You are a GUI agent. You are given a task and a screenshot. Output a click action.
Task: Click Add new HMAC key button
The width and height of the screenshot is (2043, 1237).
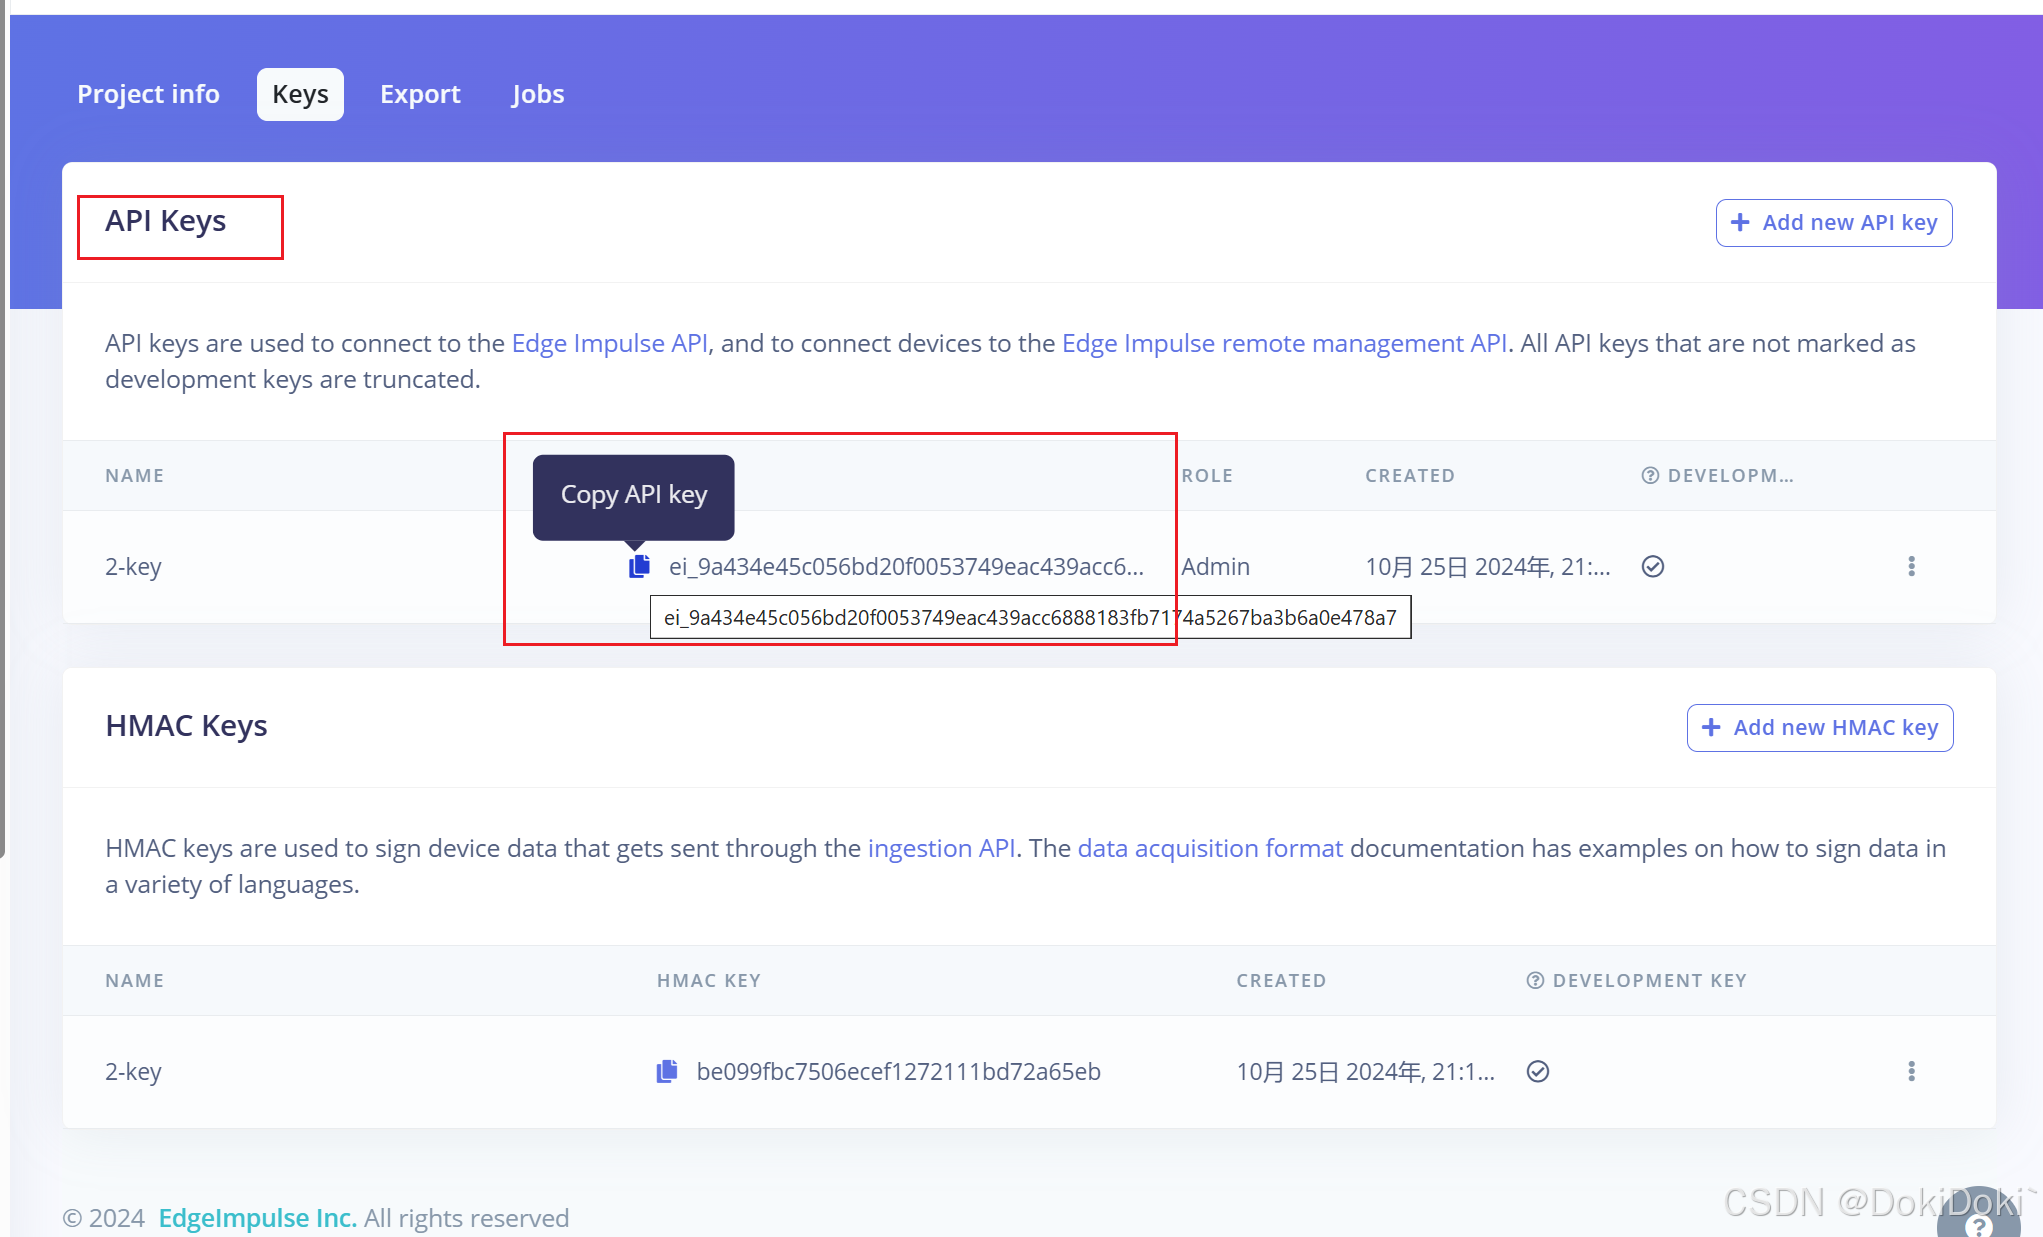[1820, 728]
